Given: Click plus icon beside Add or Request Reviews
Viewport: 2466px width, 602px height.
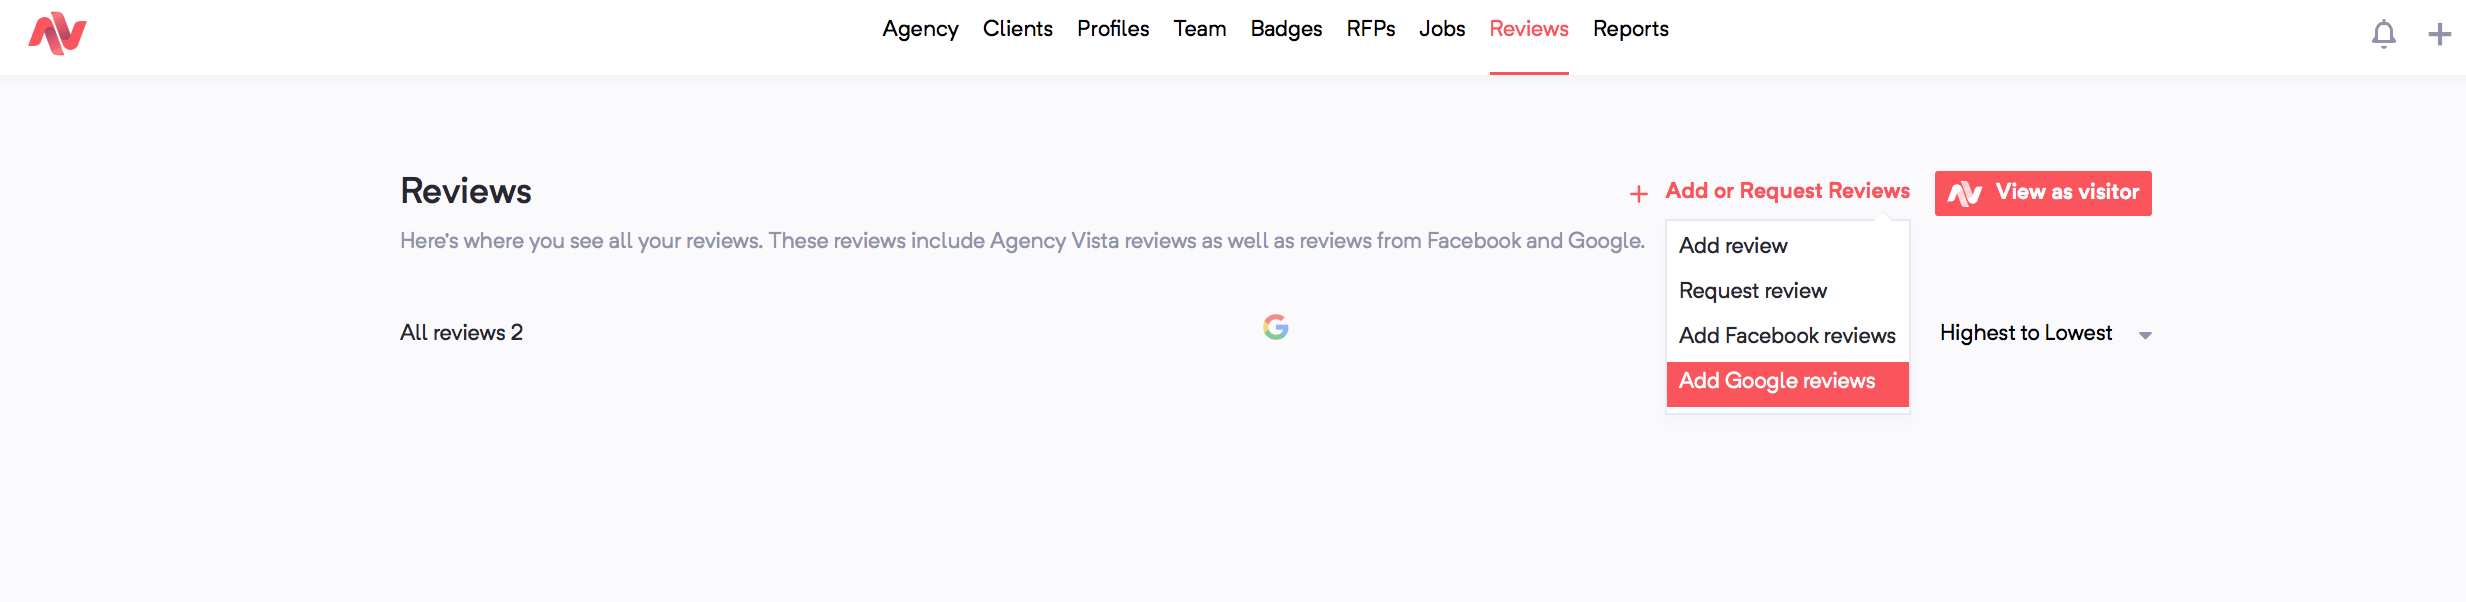Looking at the screenshot, I should tap(1639, 194).
